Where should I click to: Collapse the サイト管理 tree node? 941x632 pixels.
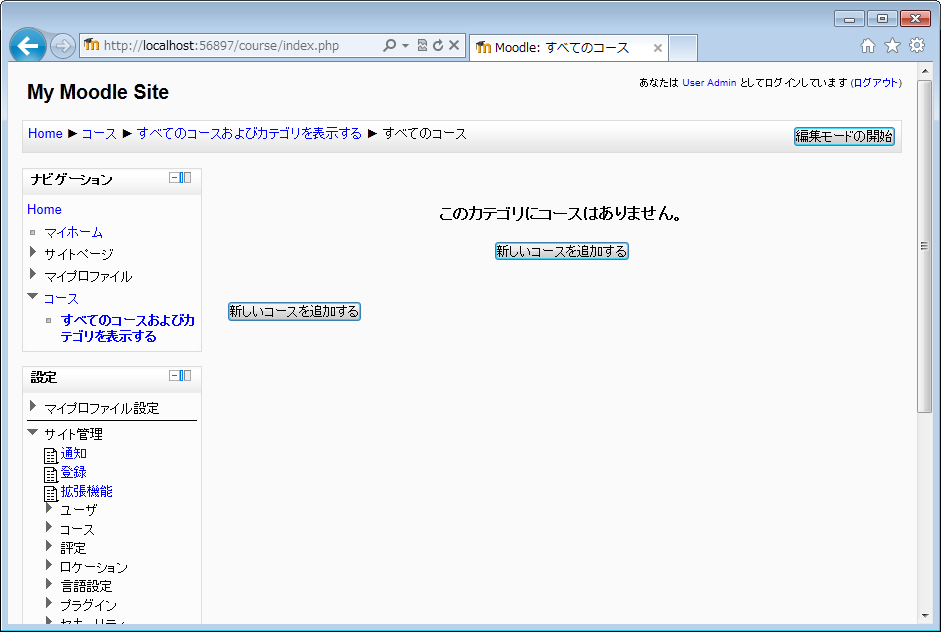coord(33,433)
